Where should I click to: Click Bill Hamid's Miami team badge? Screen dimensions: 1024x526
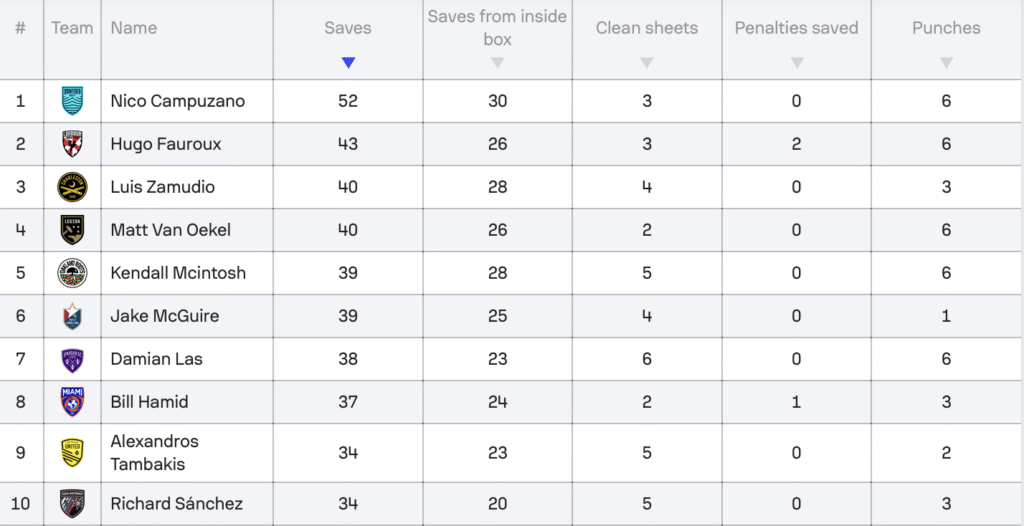[x=72, y=401]
